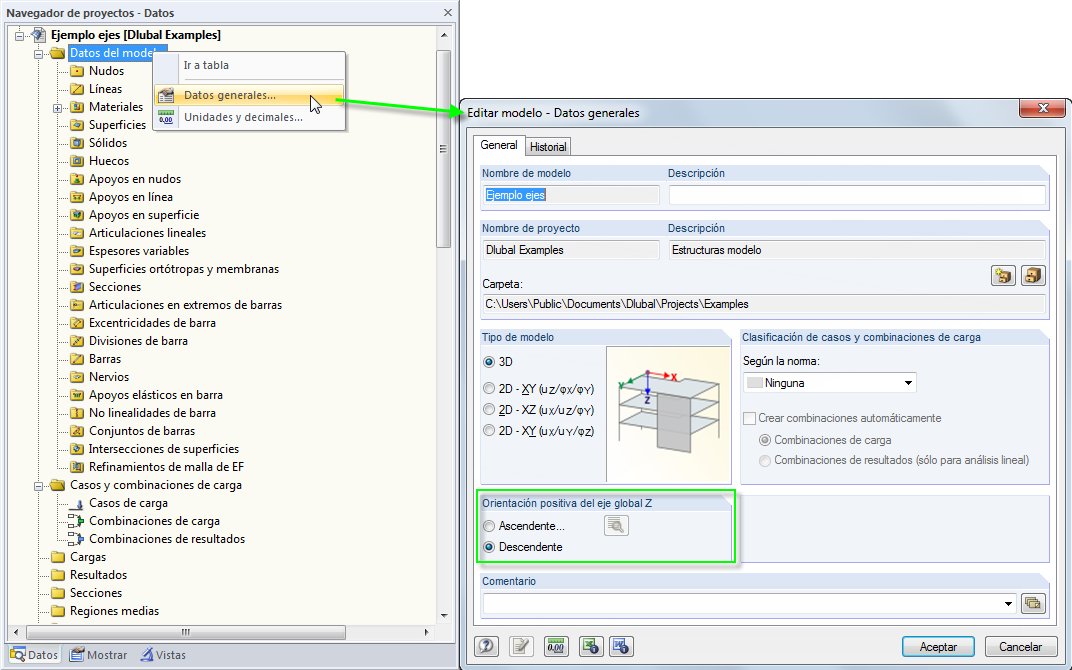
Task: Click the Apoyos en nudos icon
Action: 77,179
